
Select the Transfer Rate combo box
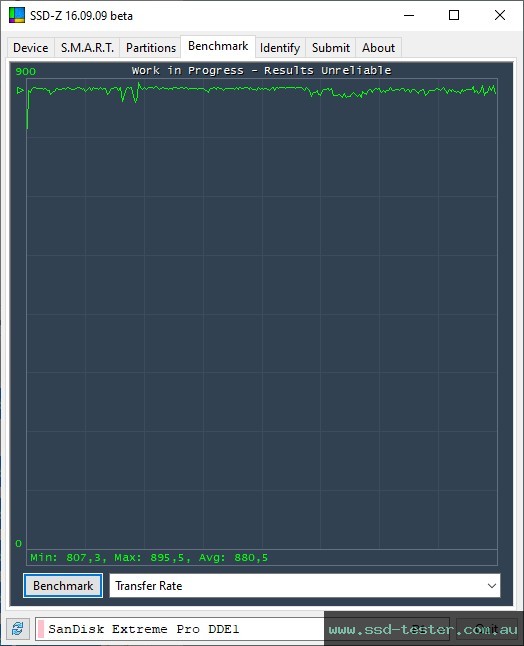pos(304,585)
